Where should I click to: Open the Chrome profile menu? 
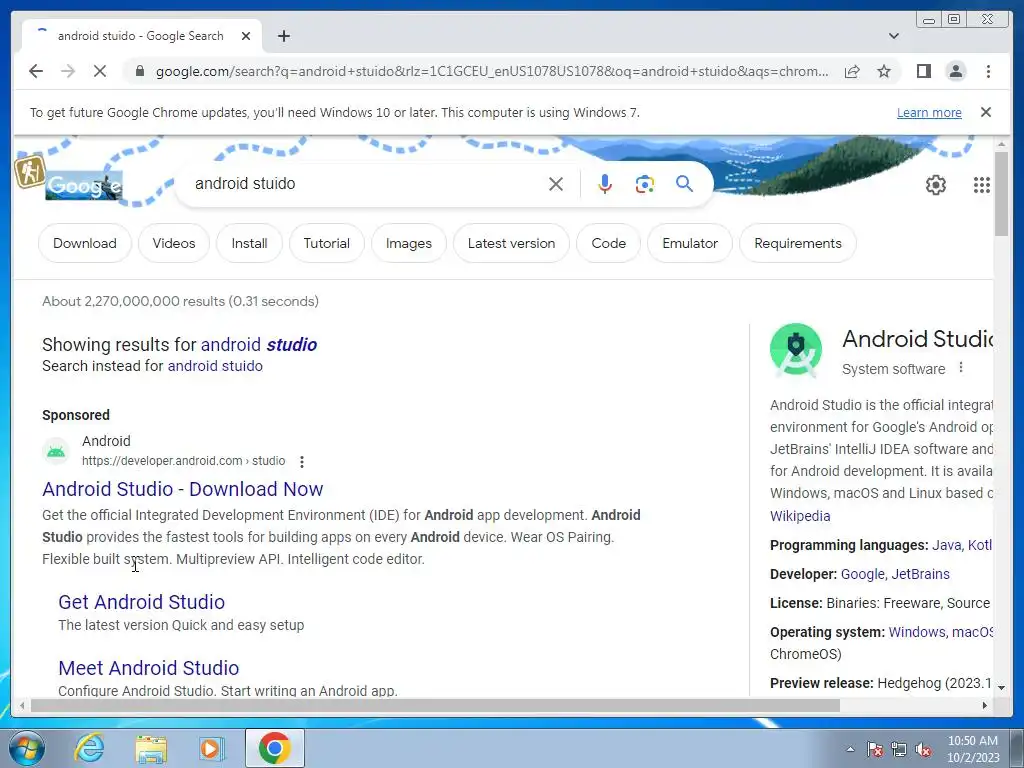tap(955, 71)
